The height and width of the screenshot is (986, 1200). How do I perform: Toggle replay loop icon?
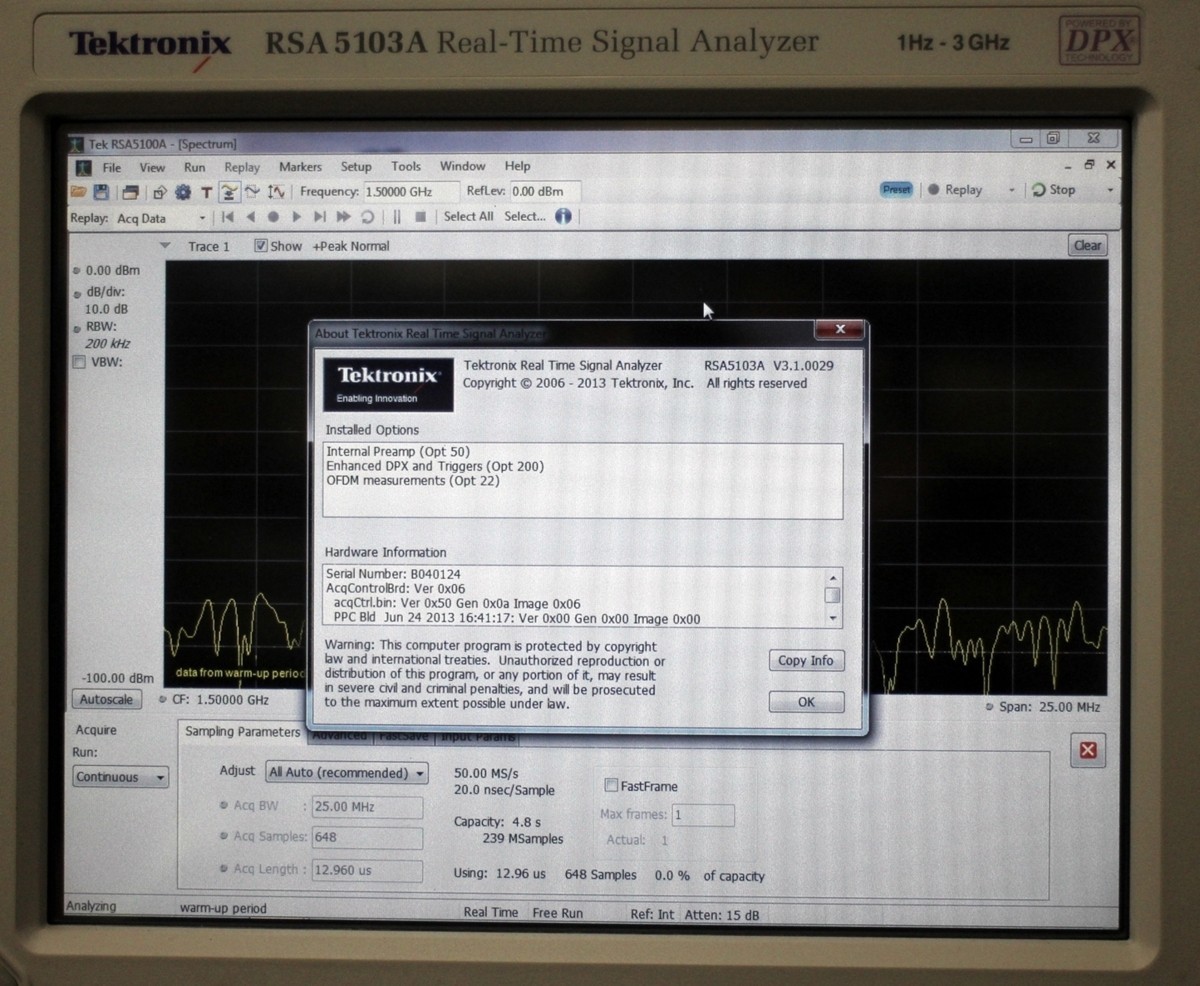coord(367,217)
